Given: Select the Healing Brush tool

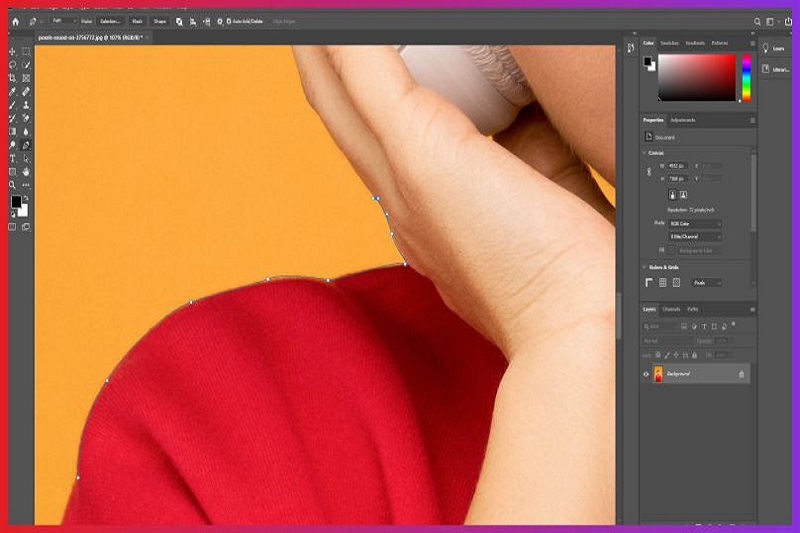Looking at the screenshot, I should 26,92.
